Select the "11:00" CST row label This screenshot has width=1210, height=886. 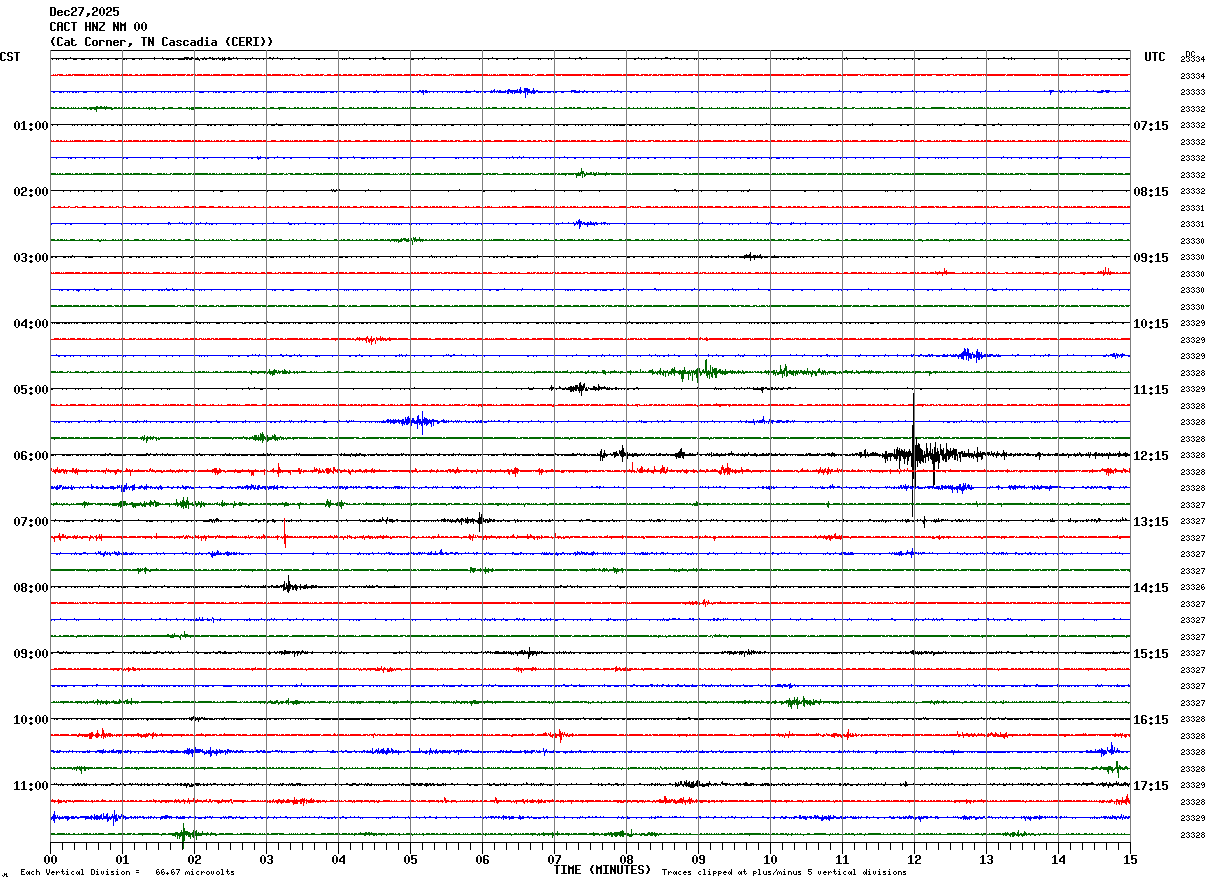click(31, 786)
